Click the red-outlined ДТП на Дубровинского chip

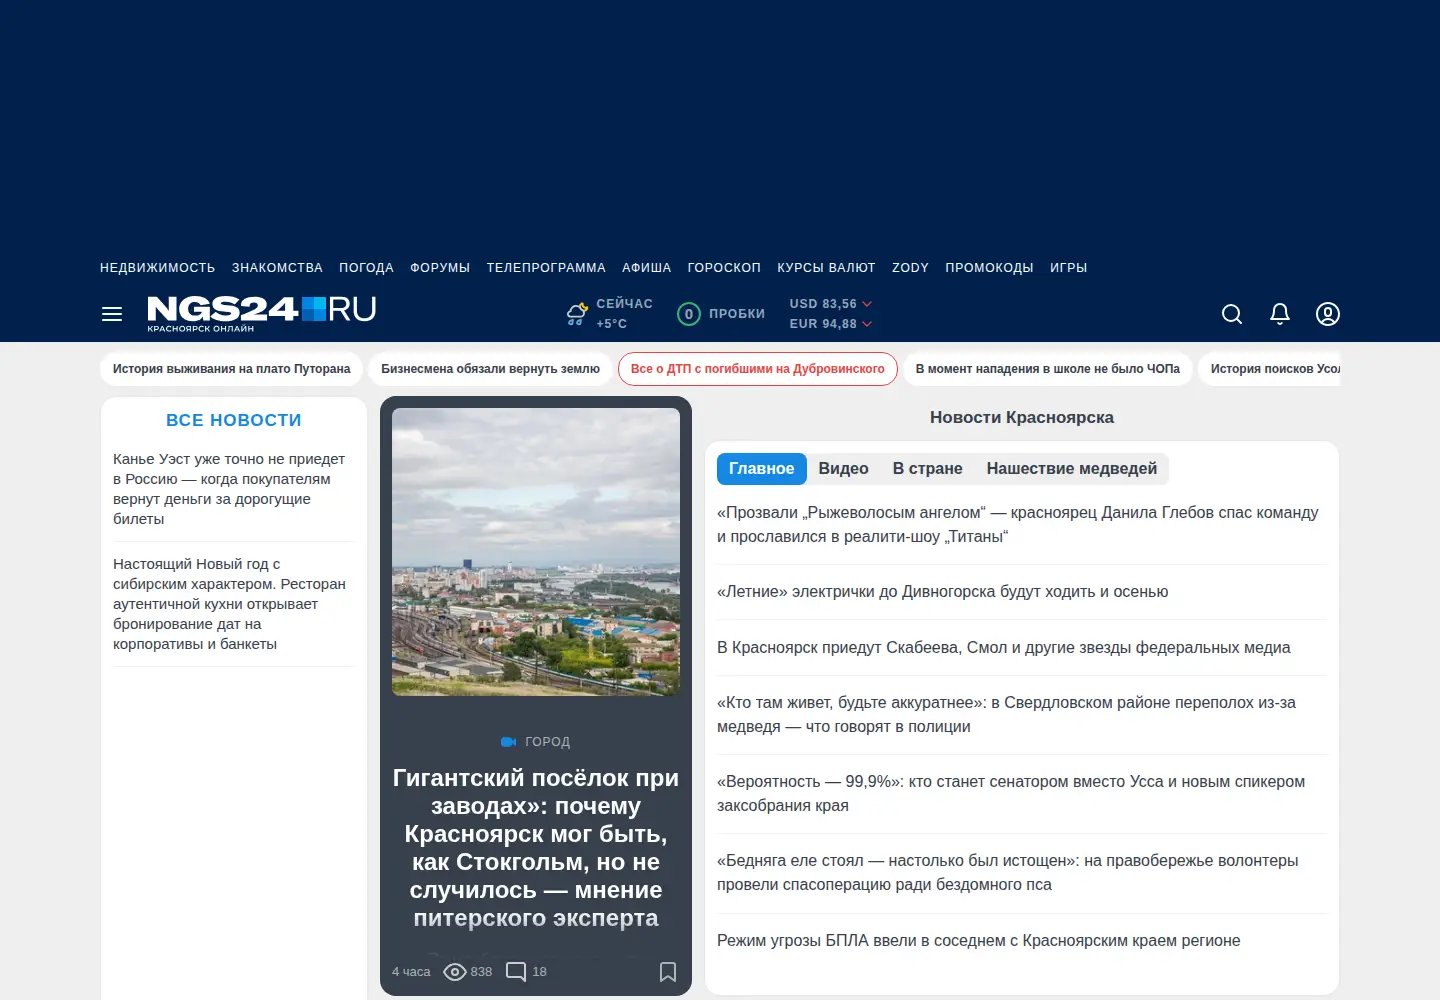[x=758, y=369]
